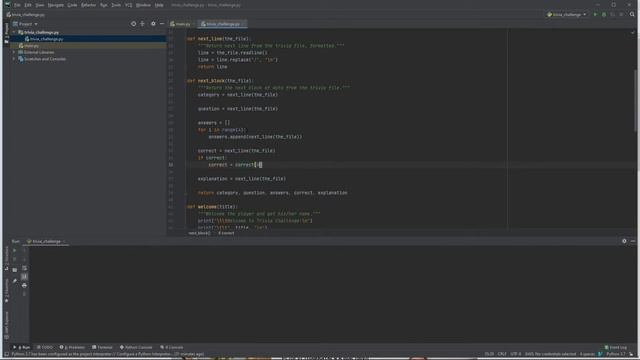Hide the Run panel with minus icon
The image size is (640, 360).
tap(633, 241)
